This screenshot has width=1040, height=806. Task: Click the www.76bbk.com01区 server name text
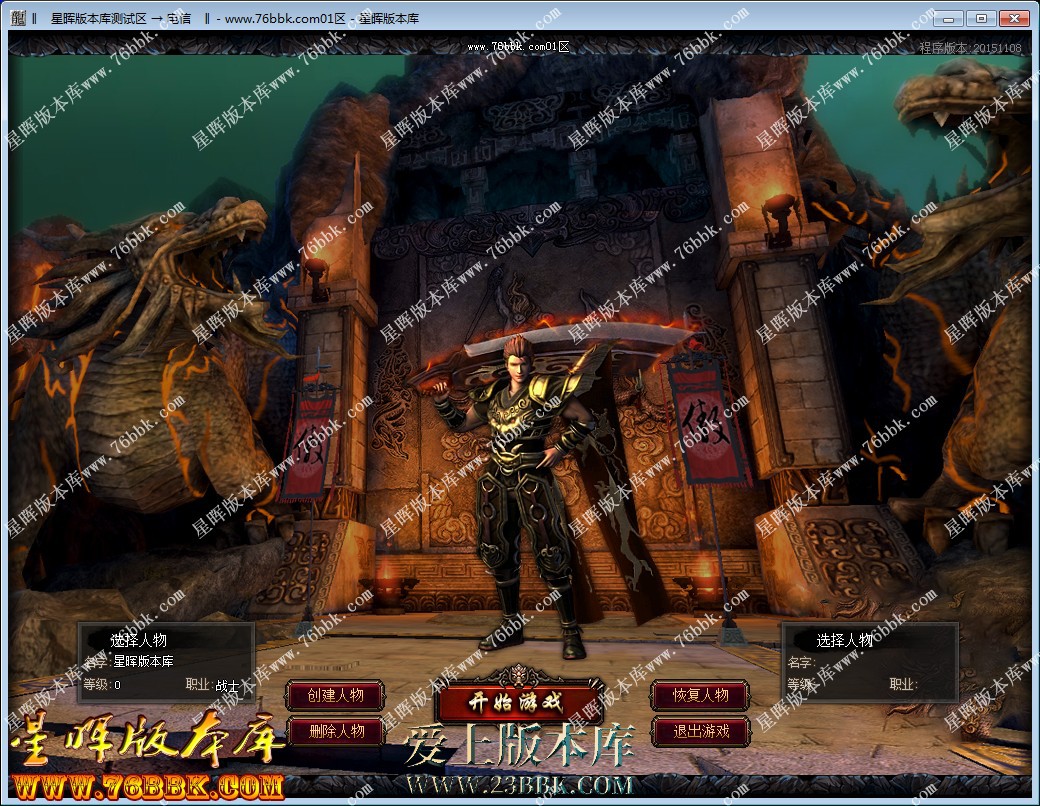(518, 46)
